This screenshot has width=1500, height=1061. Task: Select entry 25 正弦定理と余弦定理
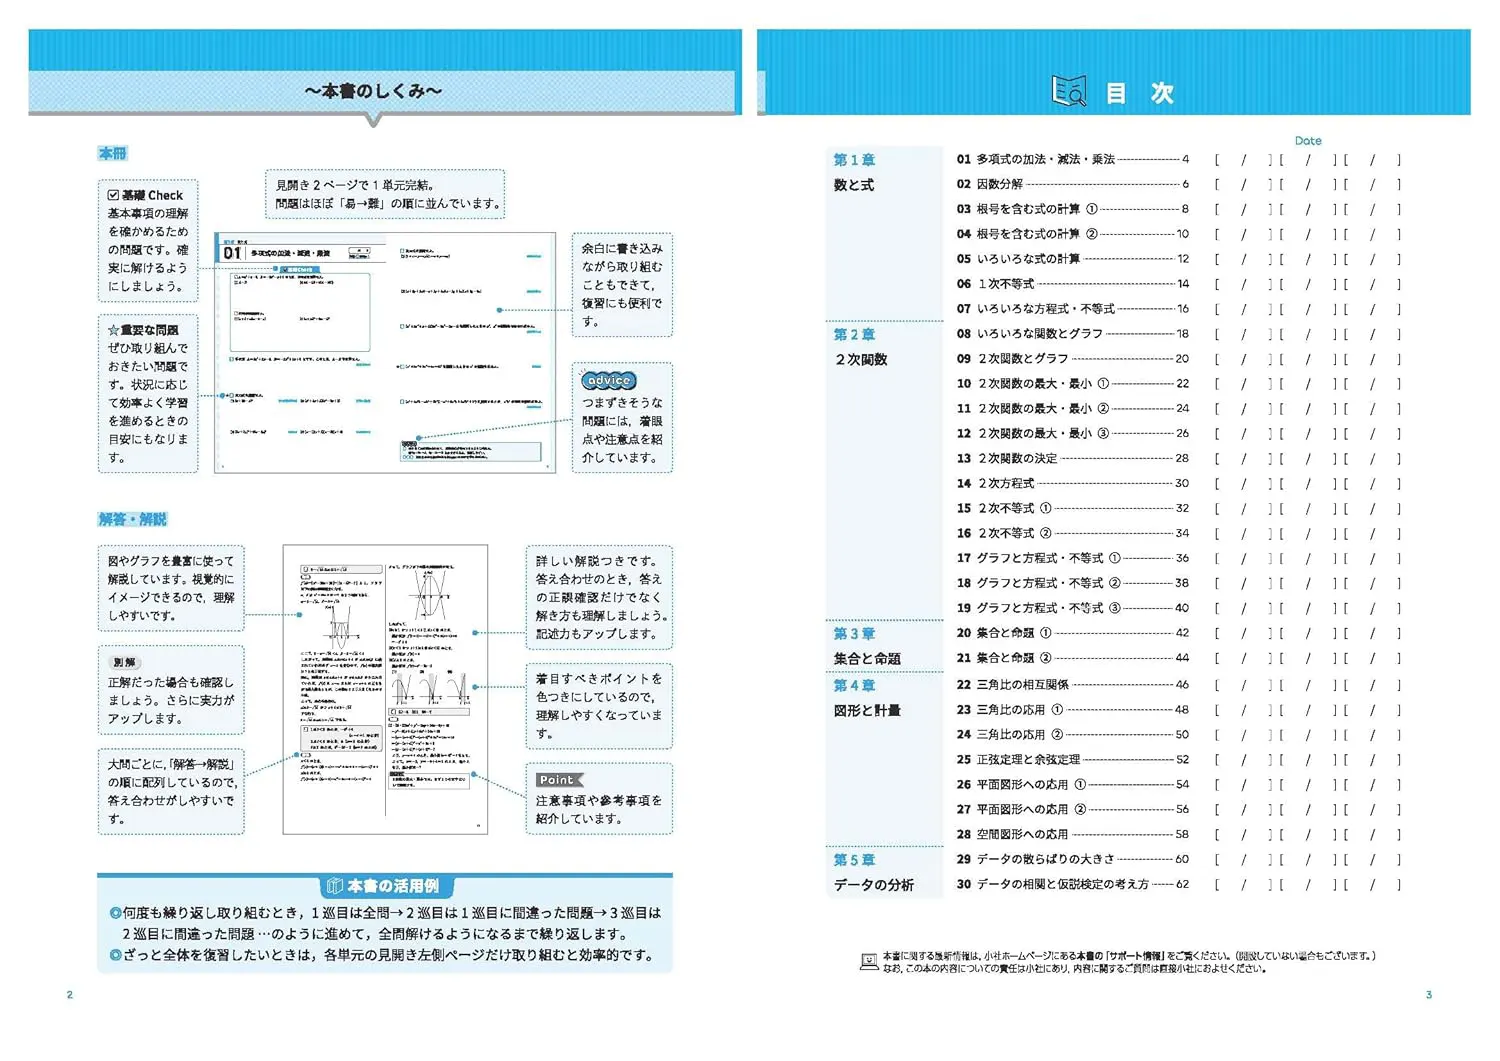pos(1072,760)
